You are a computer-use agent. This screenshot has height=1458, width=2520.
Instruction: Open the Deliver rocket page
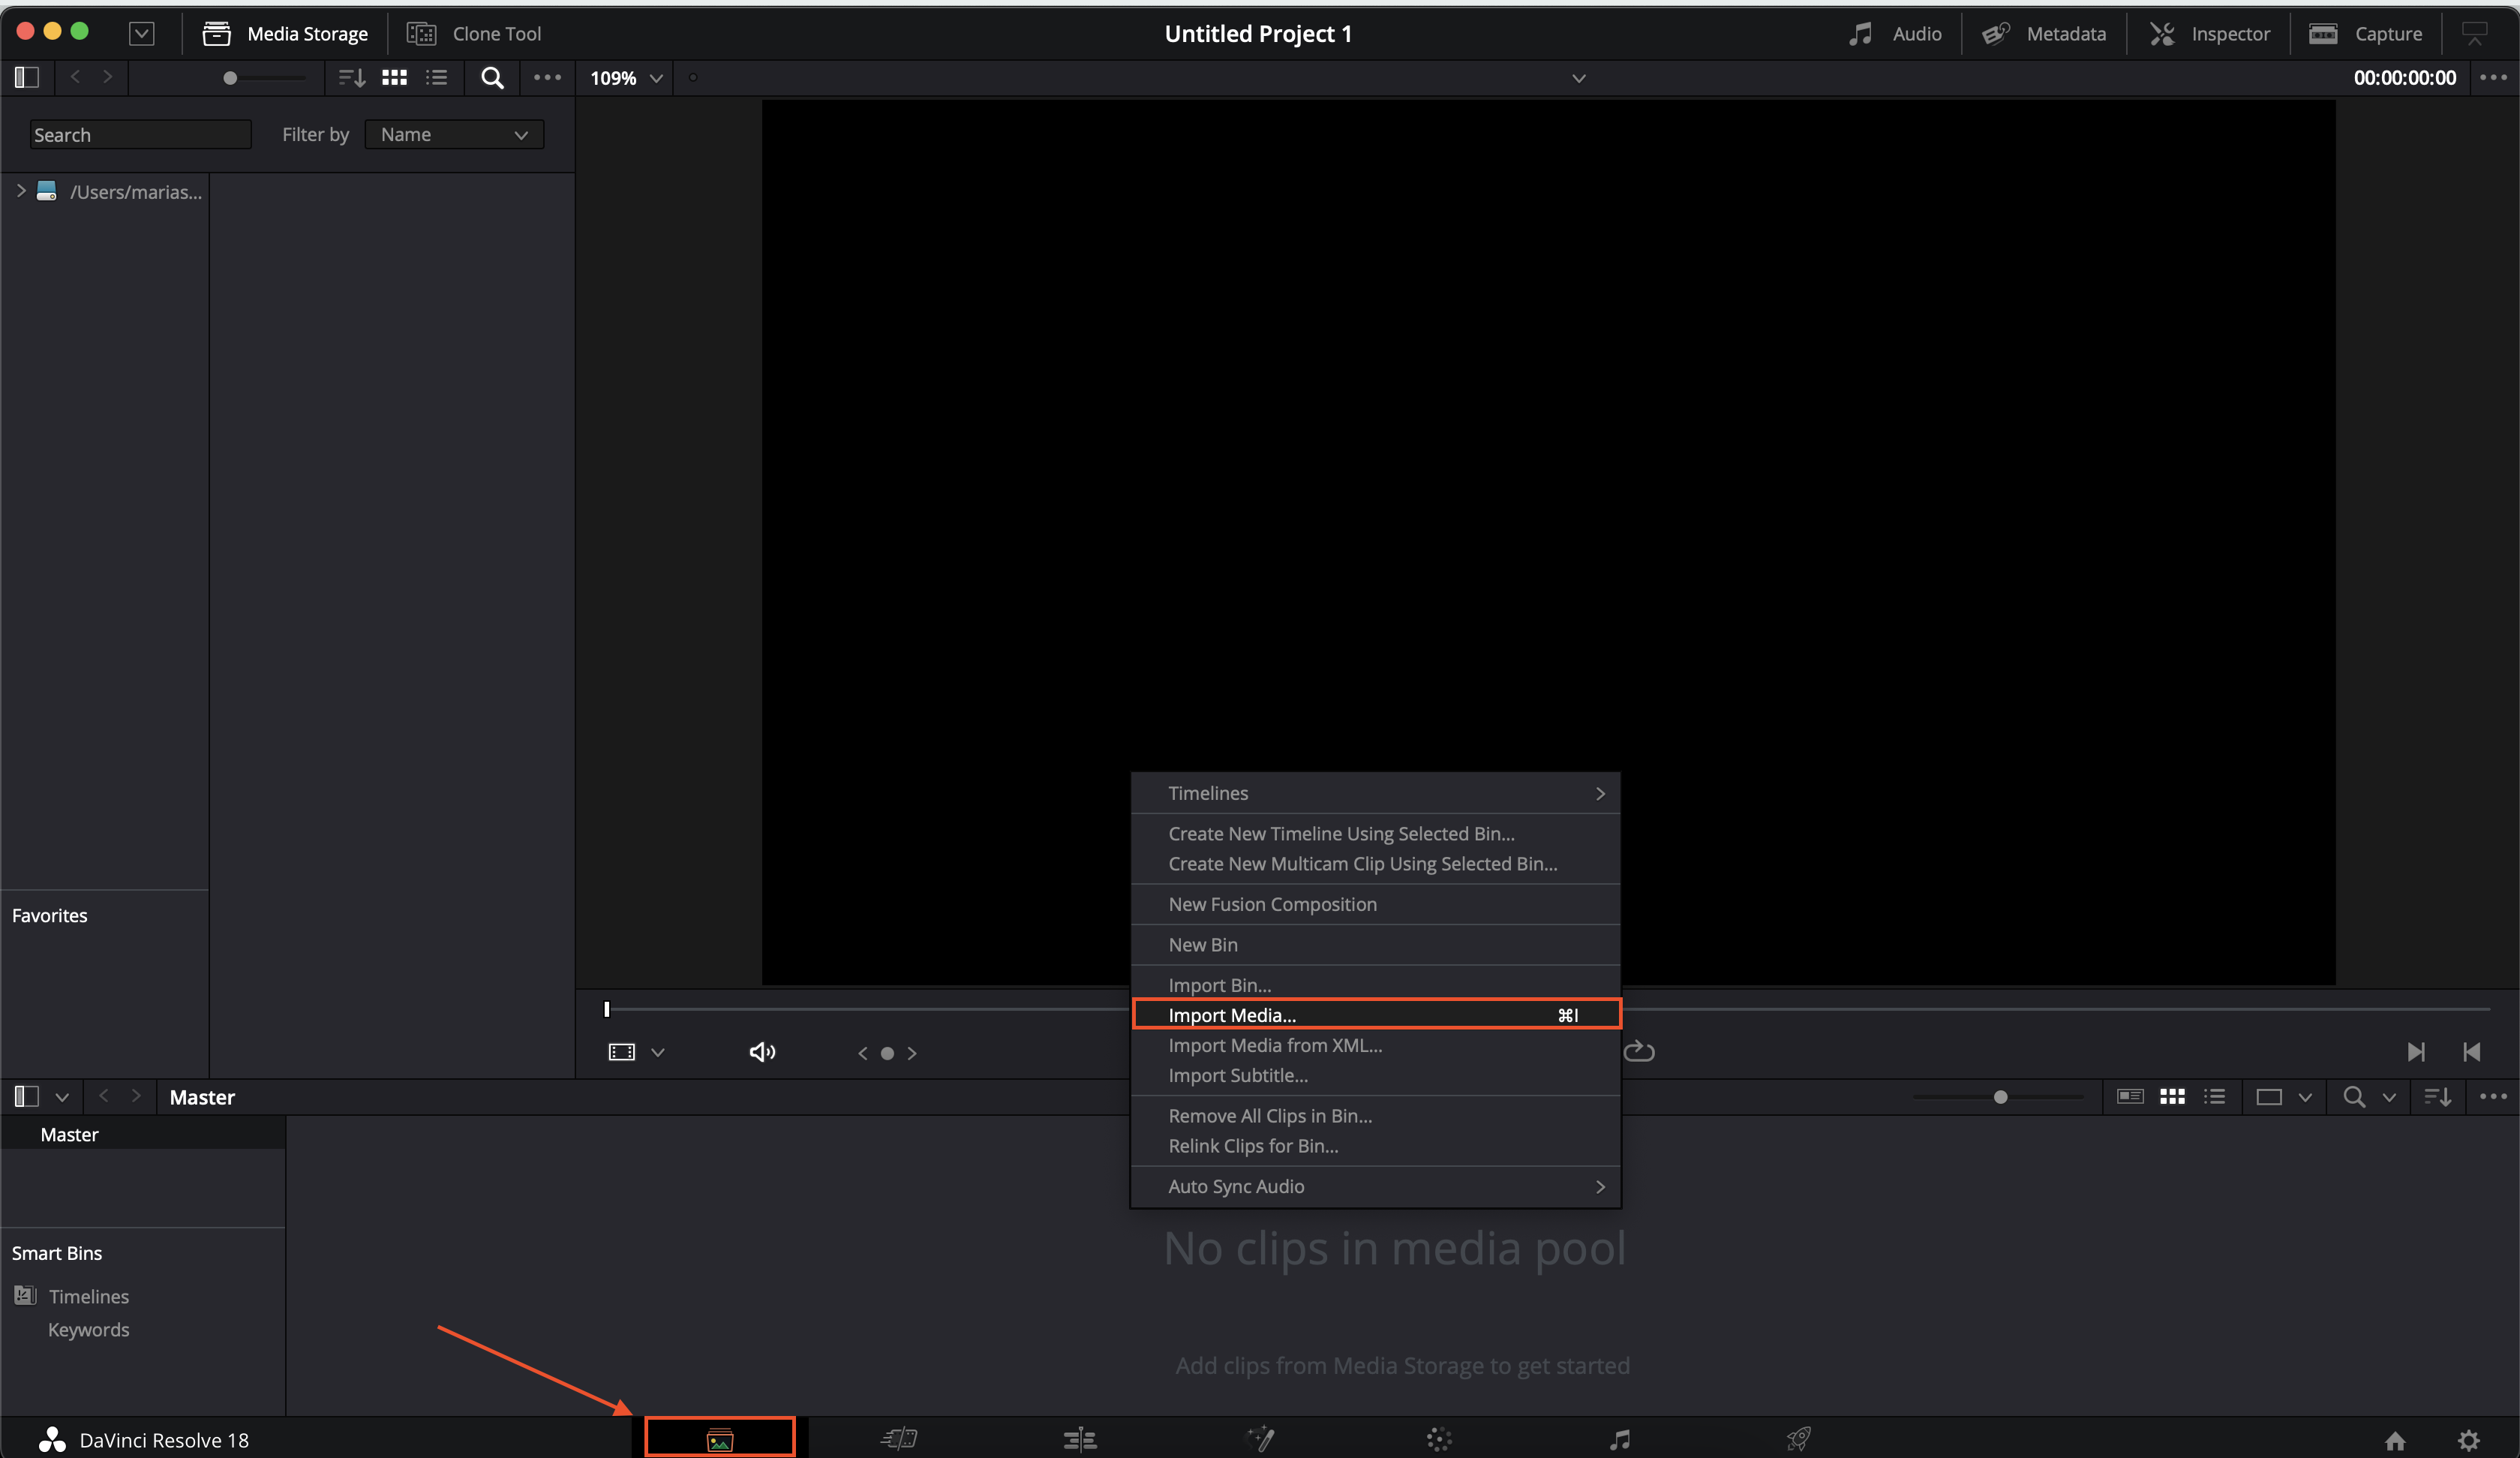(x=1799, y=1439)
